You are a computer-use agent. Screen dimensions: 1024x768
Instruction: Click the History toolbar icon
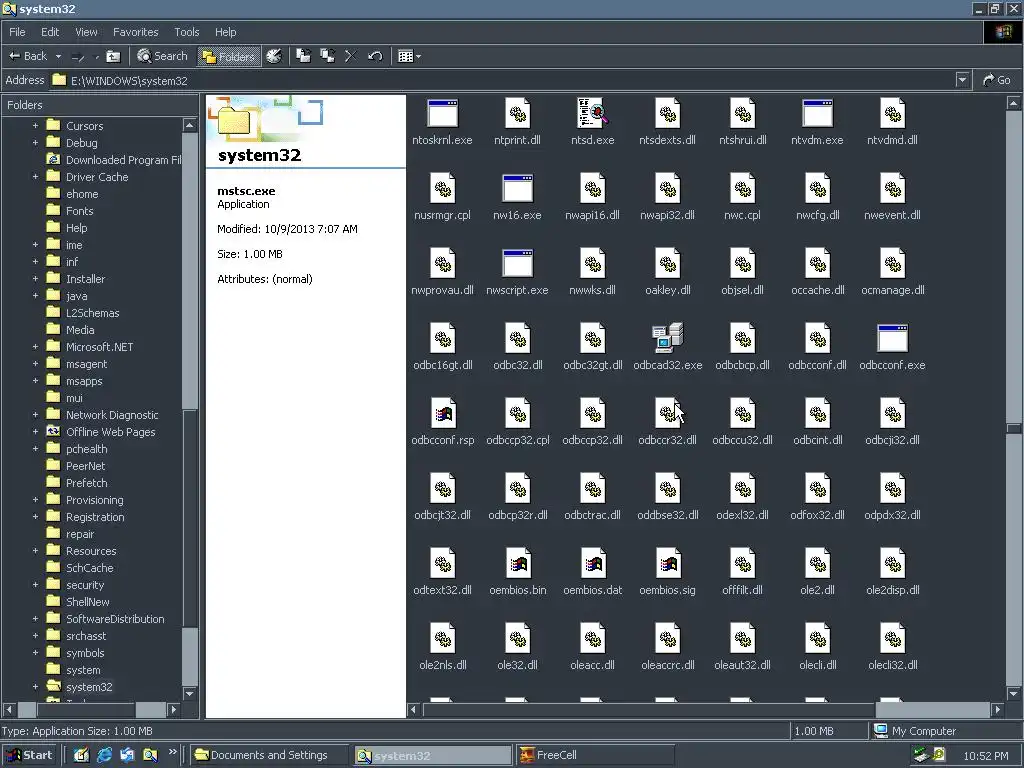tap(274, 56)
